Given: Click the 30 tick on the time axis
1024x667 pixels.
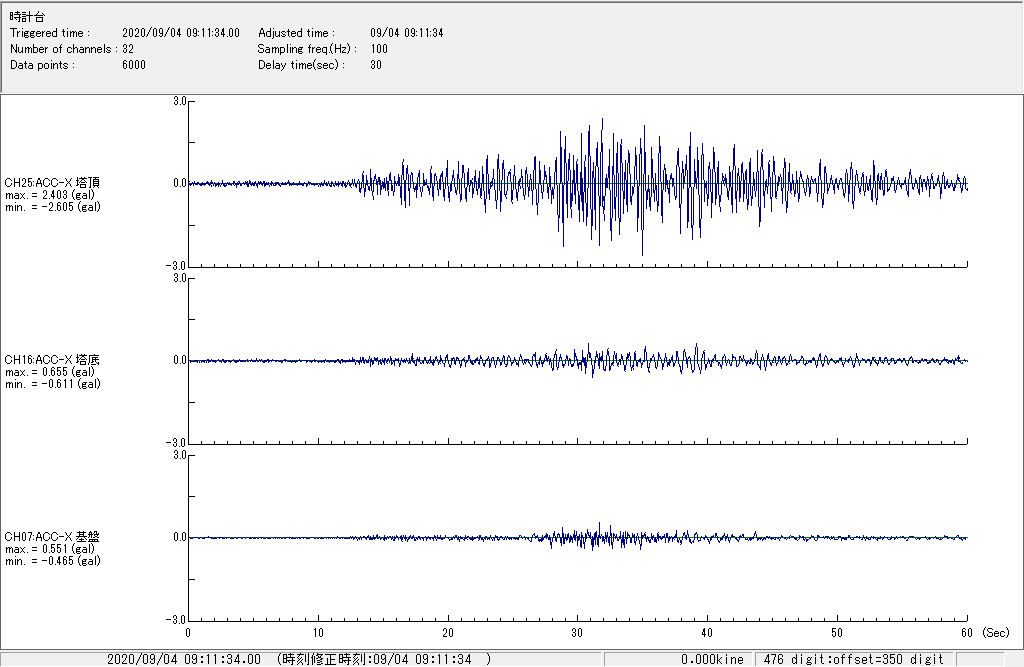Looking at the screenshot, I should 577,633.
